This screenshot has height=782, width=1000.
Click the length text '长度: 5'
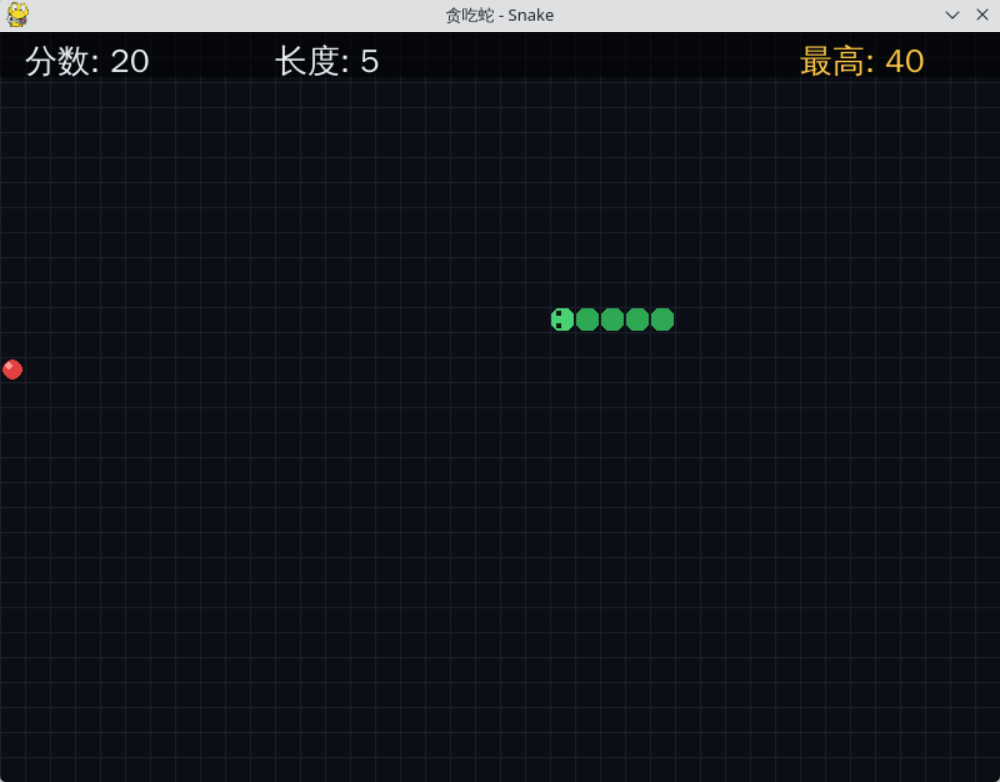(327, 62)
